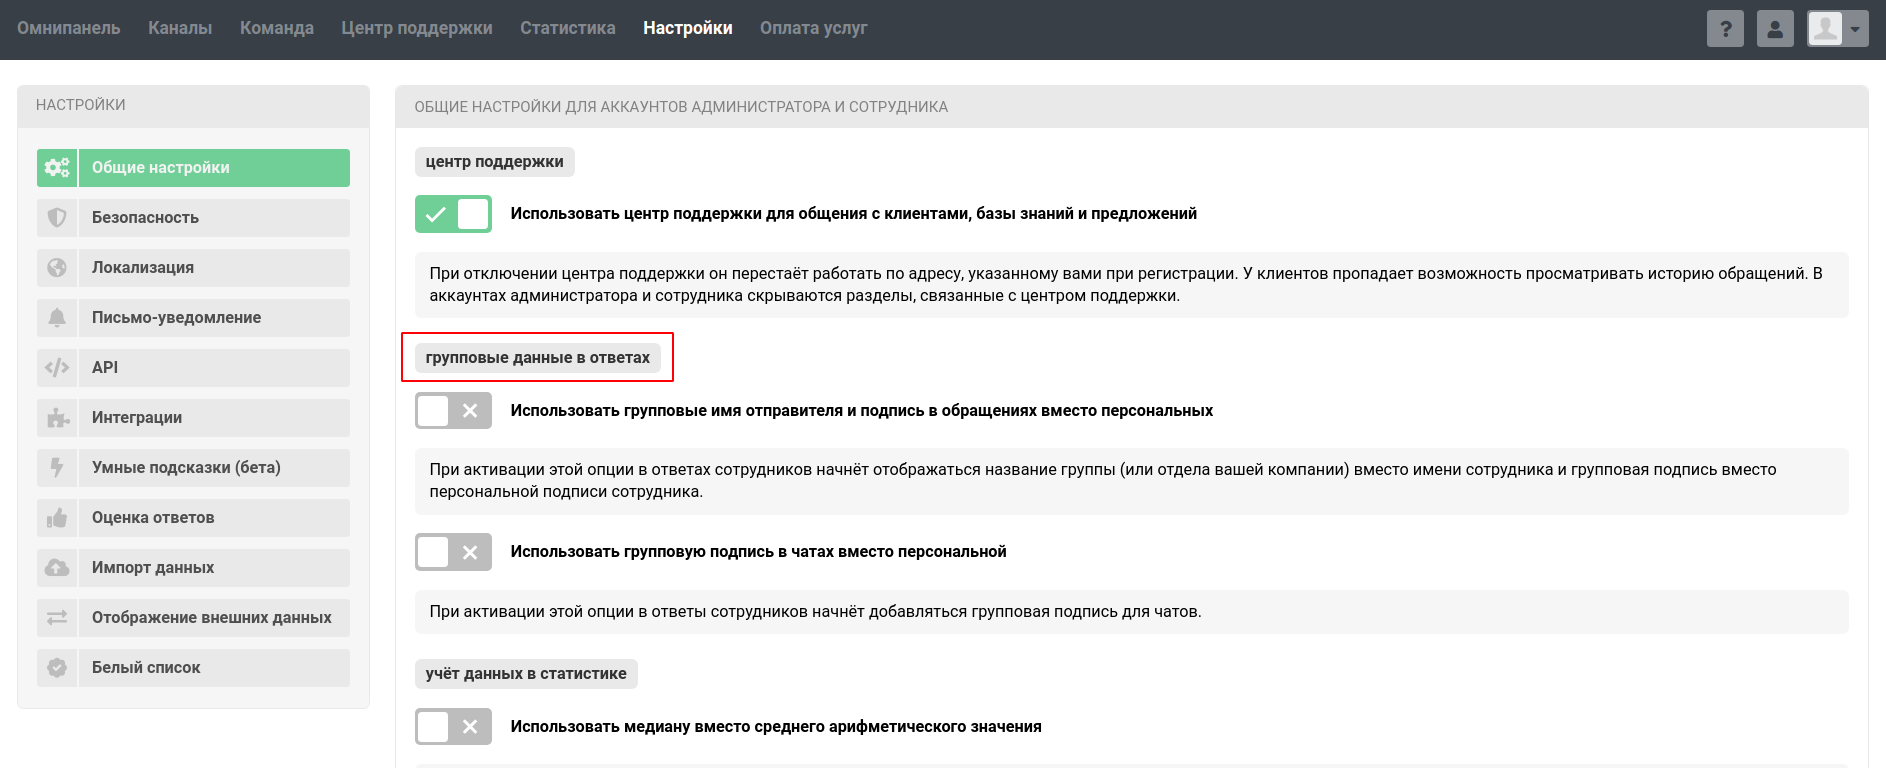Open Умные подсказки (бета) section
Image resolution: width=1886 pixels, height=768 pixels.
[193, 468]
